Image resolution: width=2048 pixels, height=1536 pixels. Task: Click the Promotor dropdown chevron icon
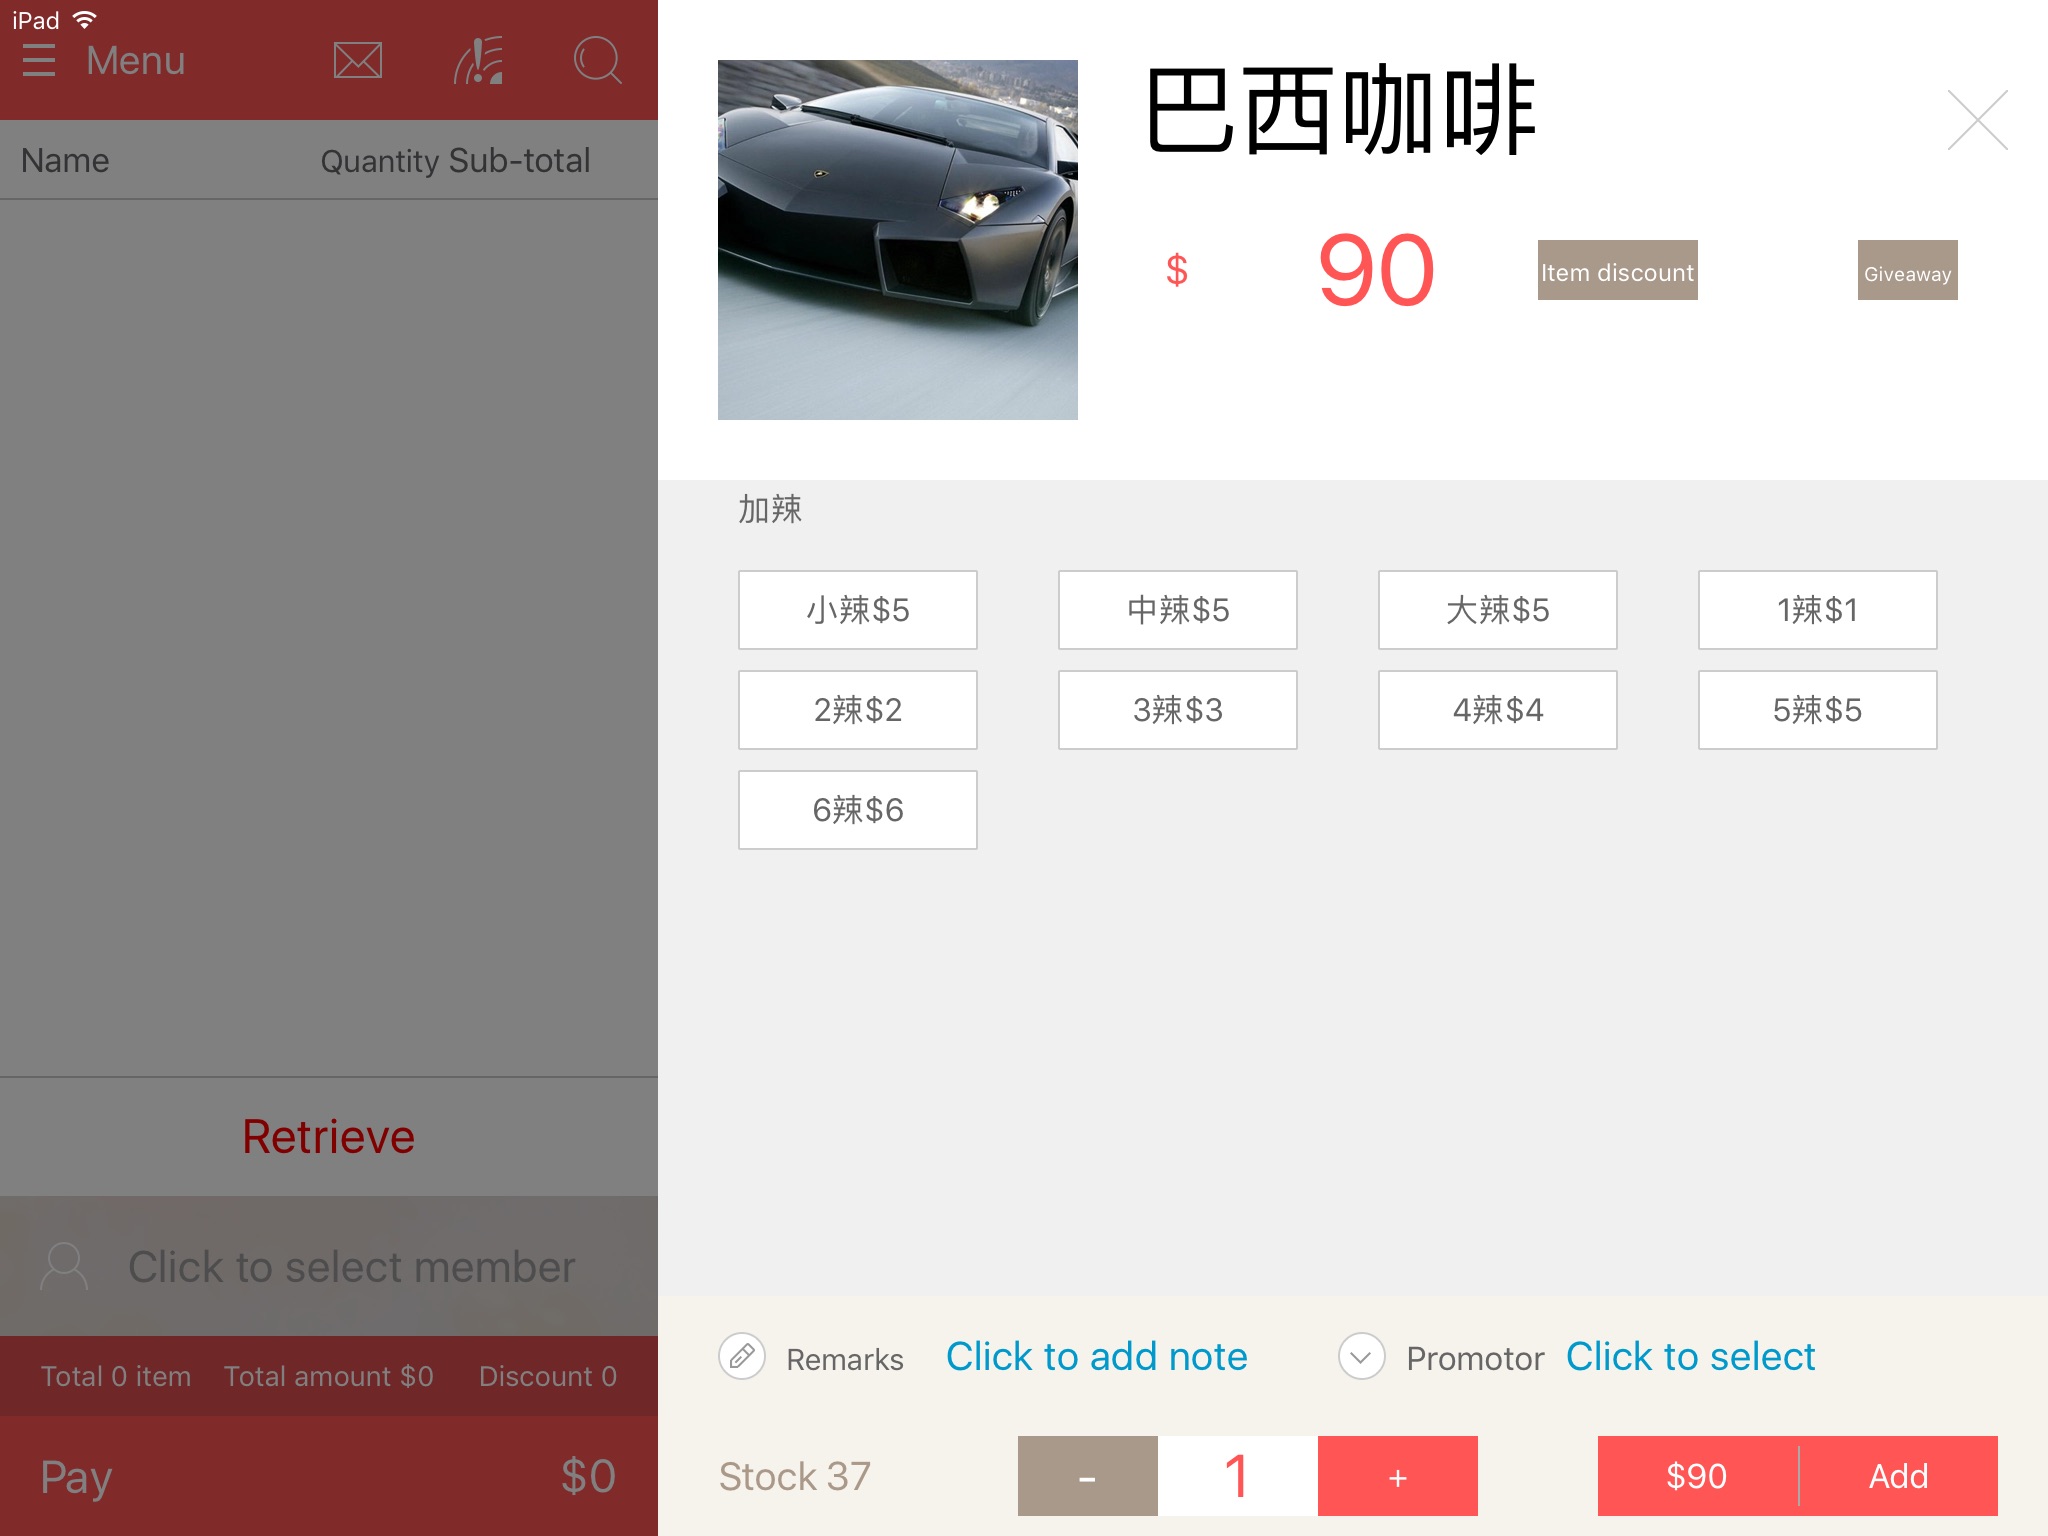1359,1355
